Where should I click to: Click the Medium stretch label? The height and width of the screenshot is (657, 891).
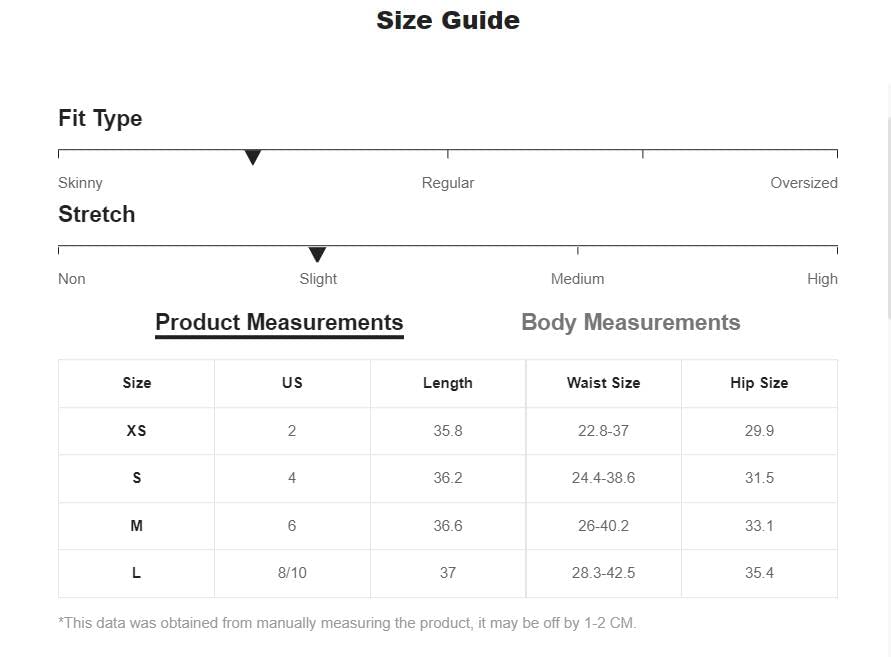coord(577,279)
